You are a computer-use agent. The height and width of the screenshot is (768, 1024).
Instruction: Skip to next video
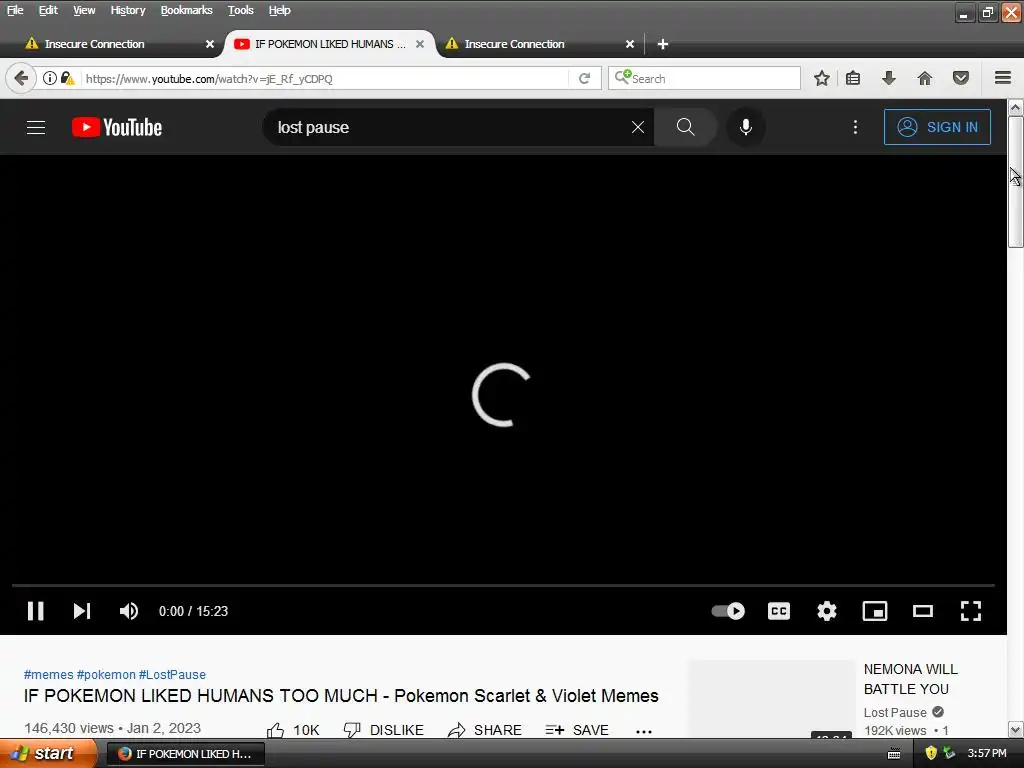point(82,611)
